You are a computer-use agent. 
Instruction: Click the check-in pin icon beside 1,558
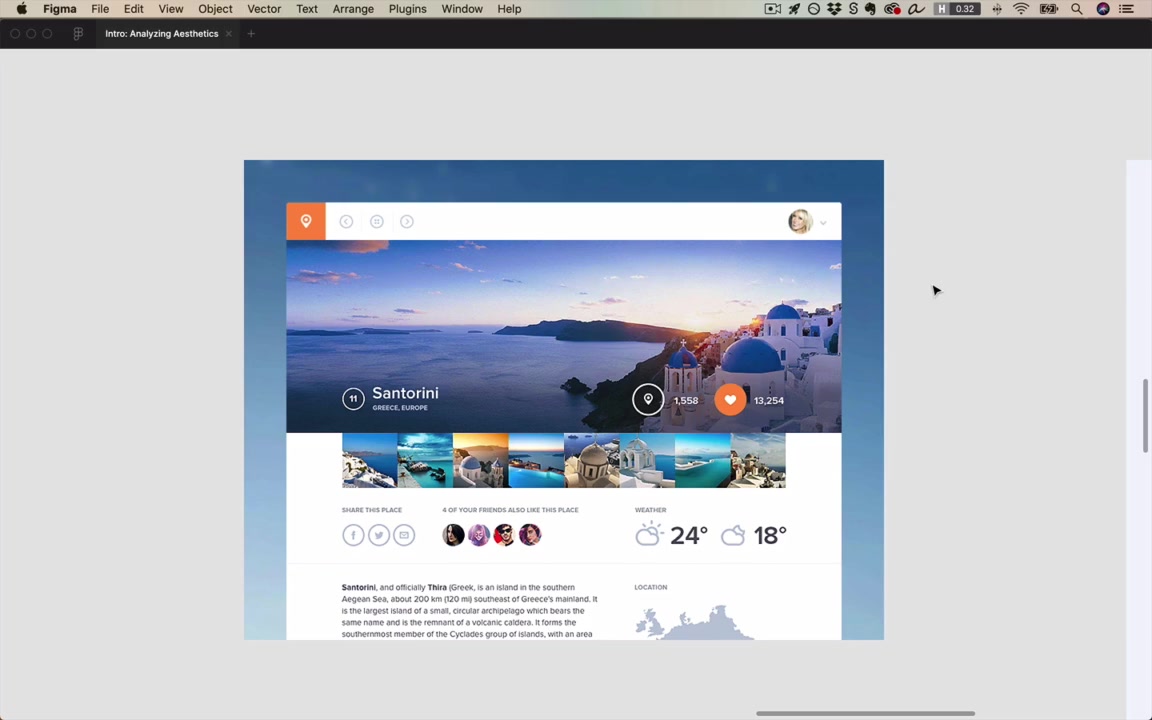(x=648, y=400)
